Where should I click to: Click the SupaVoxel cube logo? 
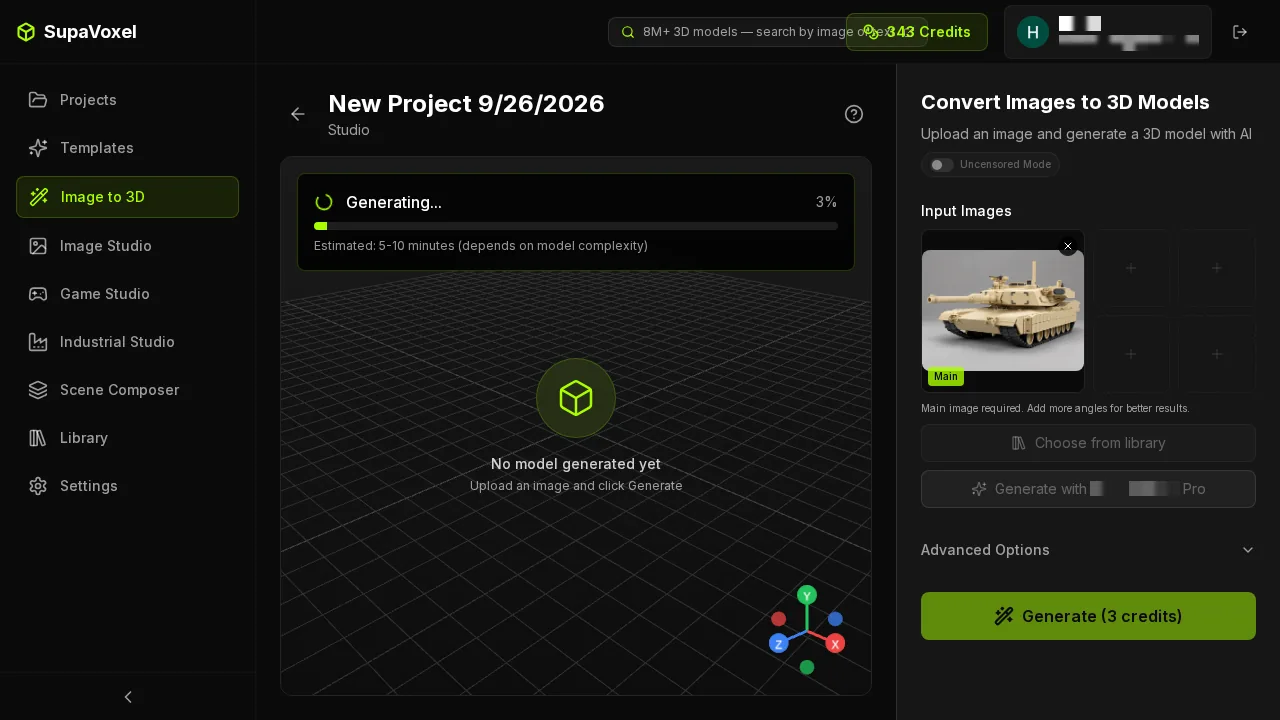pyautogui.click(x=26, y=32)
